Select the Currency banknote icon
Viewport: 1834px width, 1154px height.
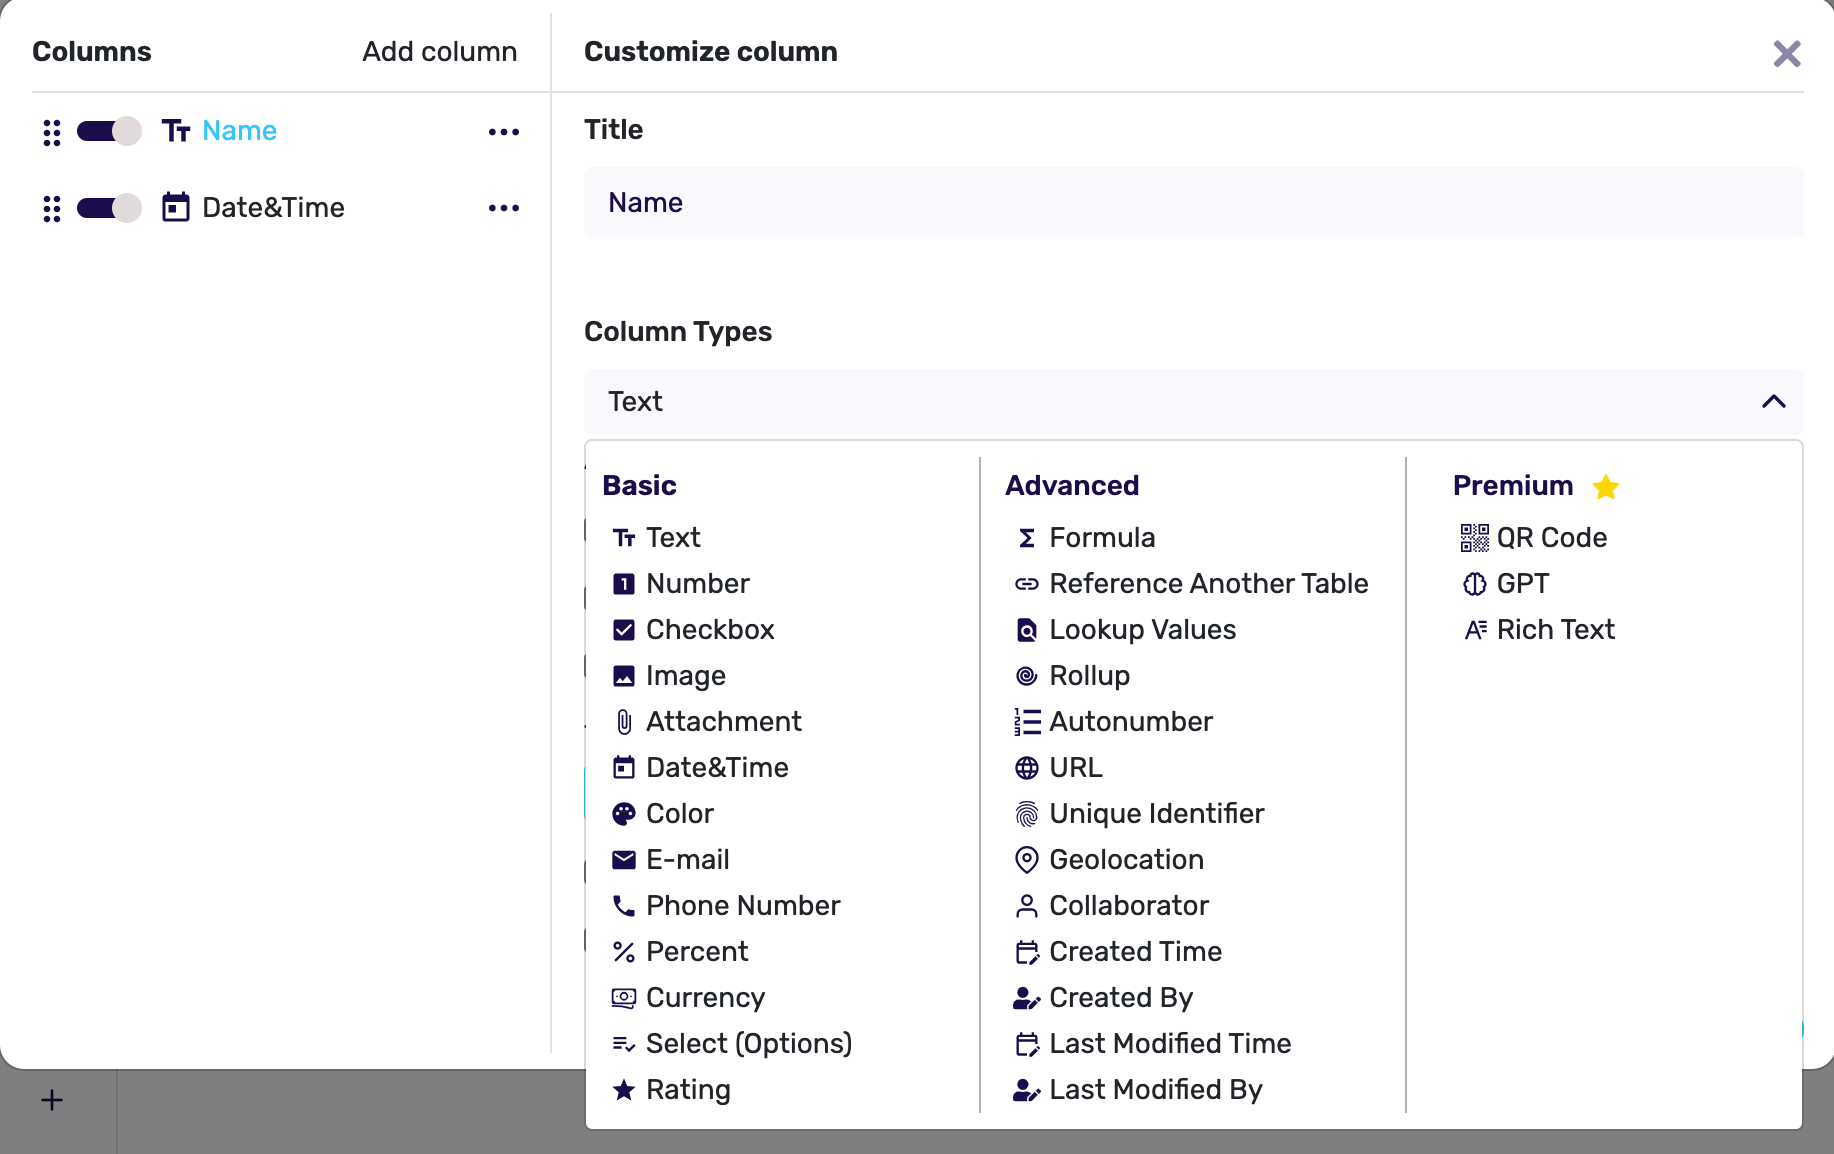click(624, 998)
